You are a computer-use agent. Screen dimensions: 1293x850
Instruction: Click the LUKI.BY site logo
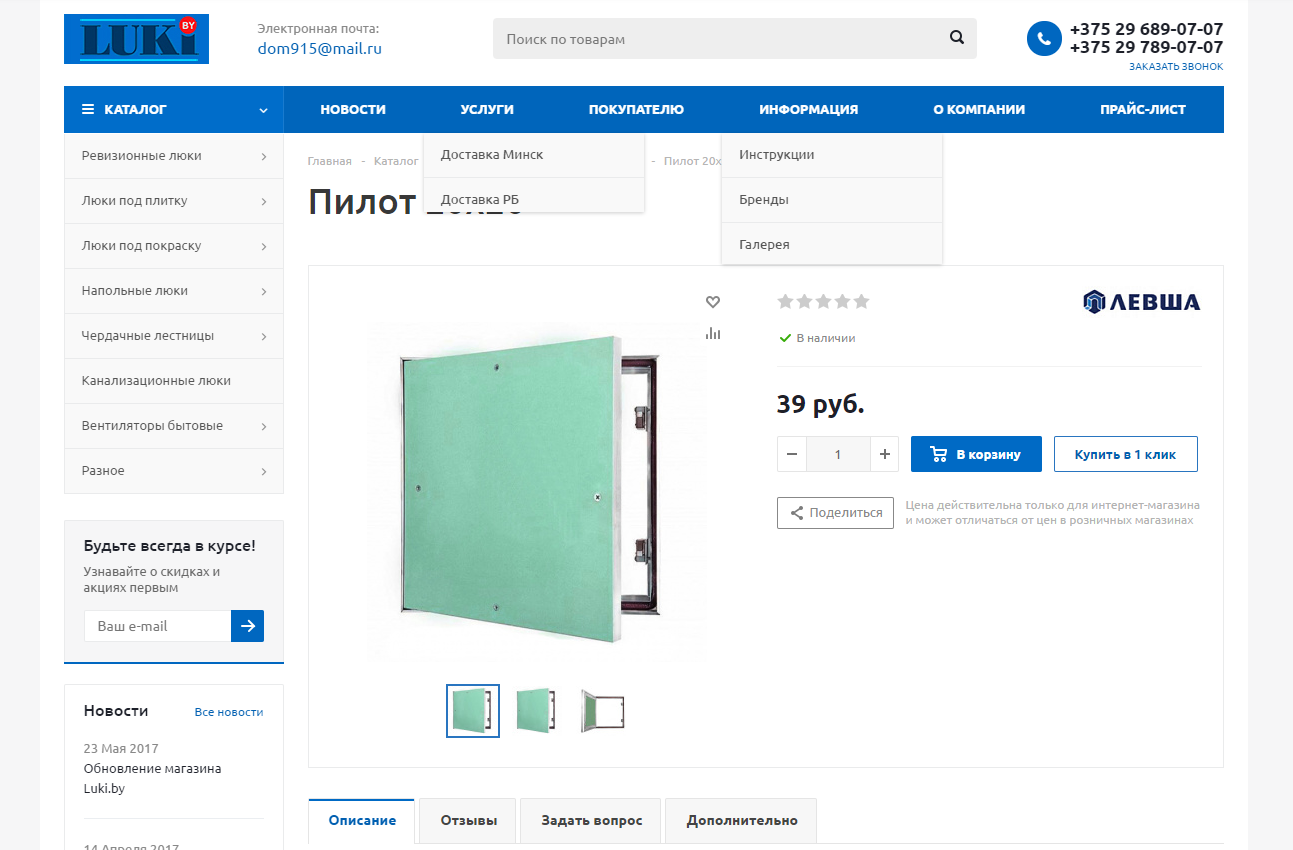(x=136, y=39)
